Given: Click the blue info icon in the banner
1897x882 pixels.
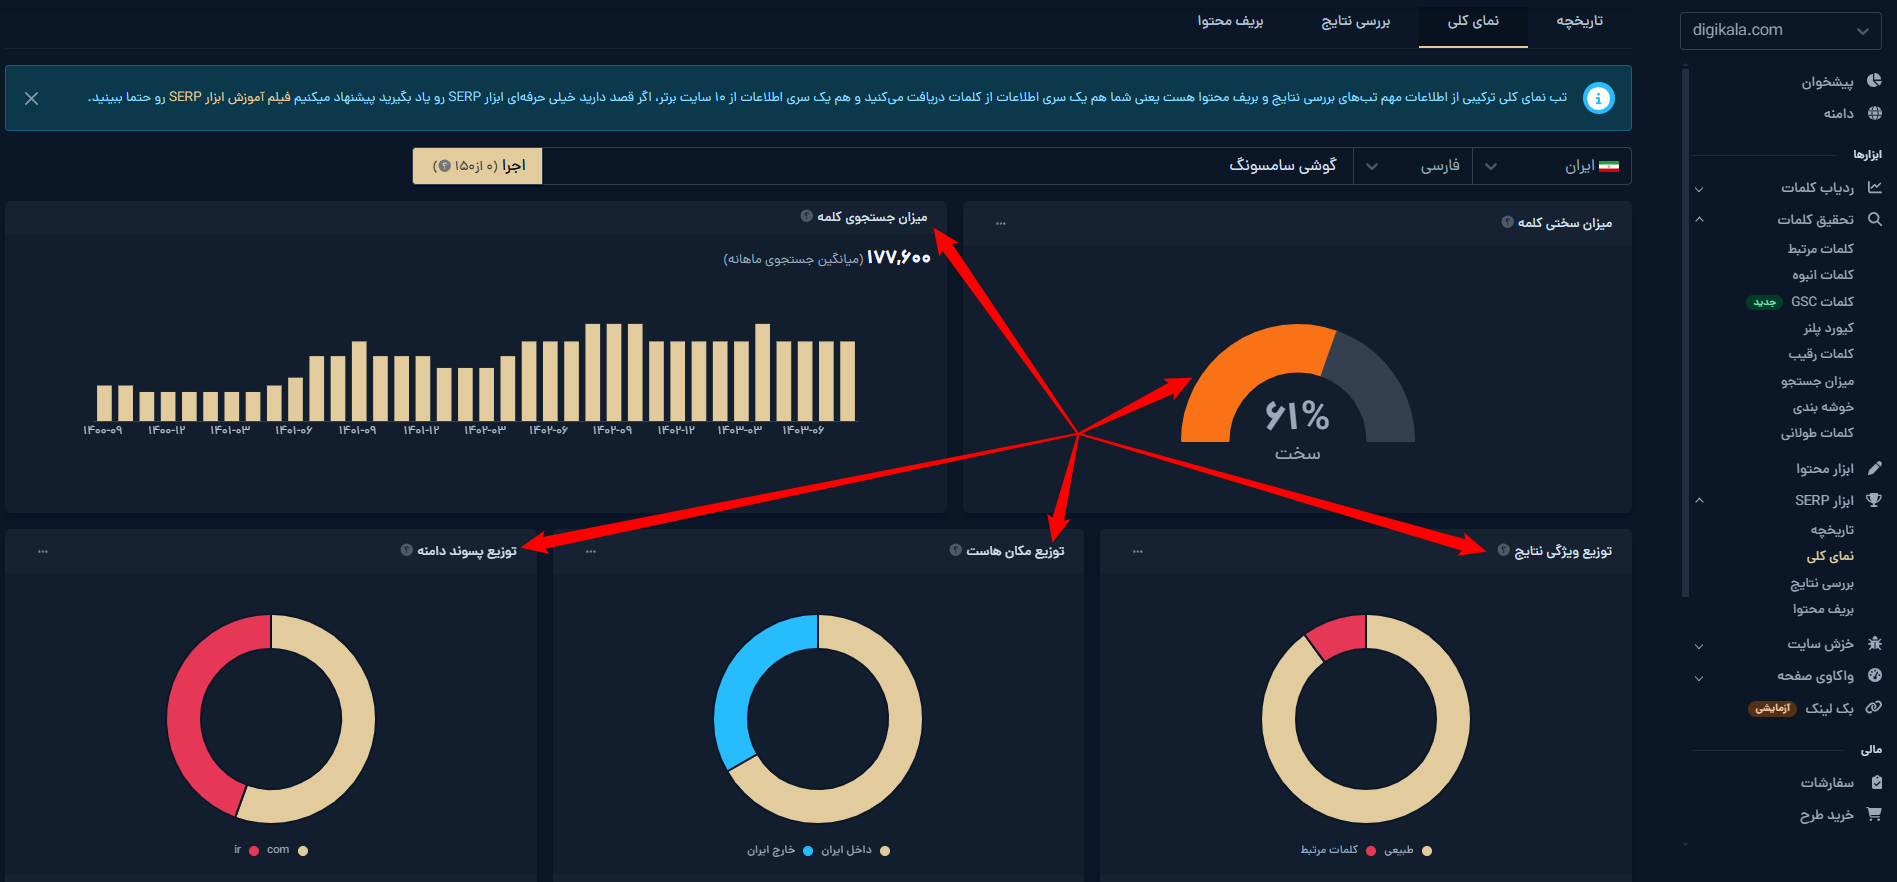Looking at the screenshot, I should [x=1598, y=98].
